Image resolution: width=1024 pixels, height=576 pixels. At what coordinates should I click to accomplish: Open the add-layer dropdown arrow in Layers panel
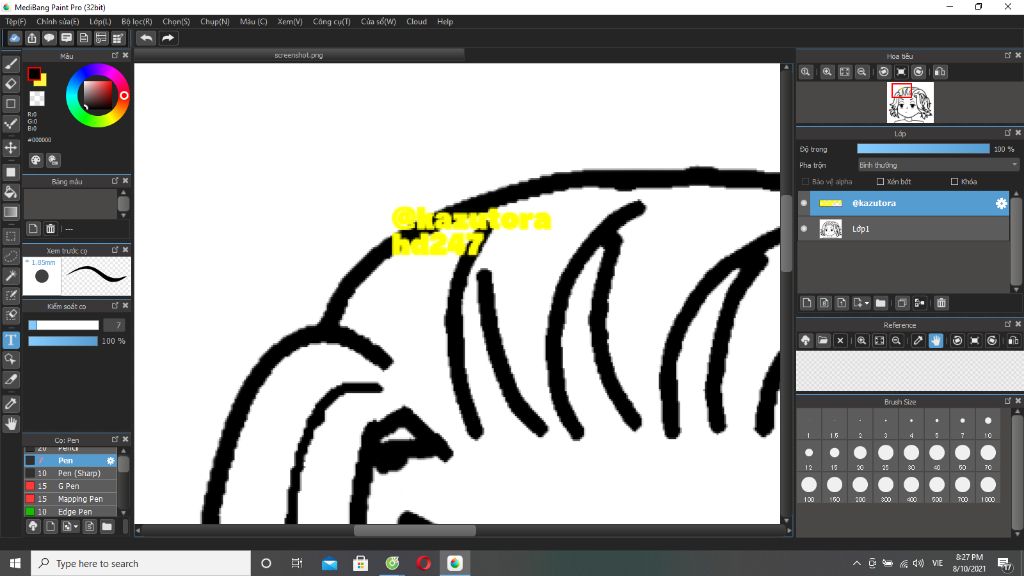coord(867,303)
